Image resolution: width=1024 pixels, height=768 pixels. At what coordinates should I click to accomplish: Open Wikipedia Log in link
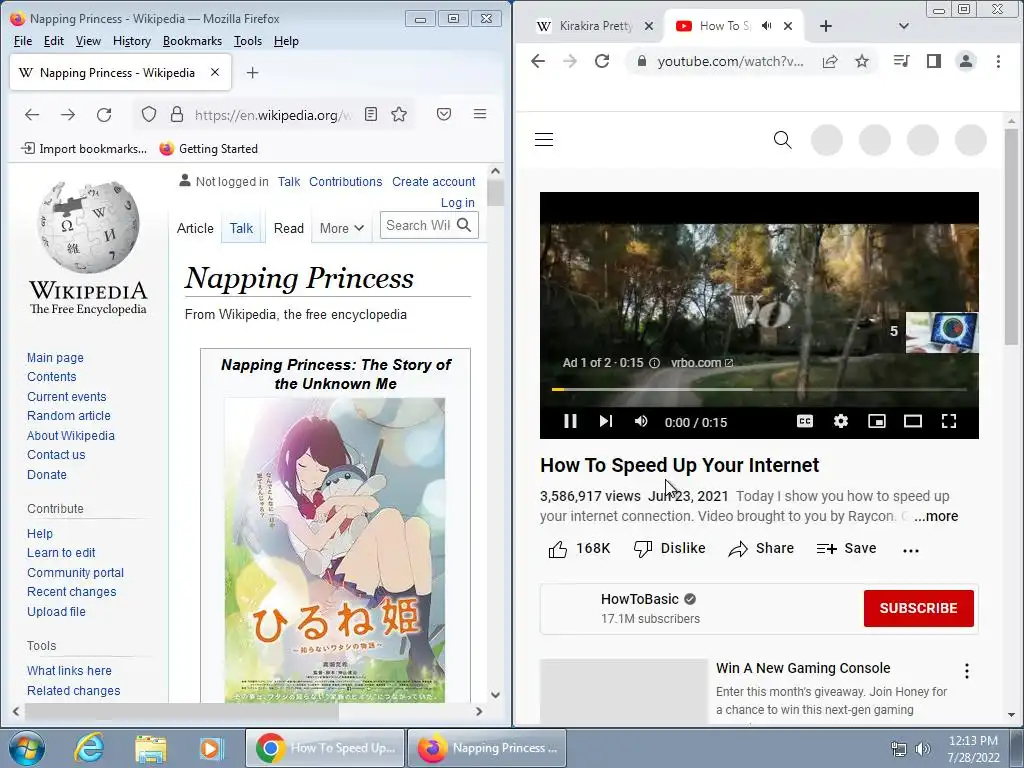tap(458, 202)
